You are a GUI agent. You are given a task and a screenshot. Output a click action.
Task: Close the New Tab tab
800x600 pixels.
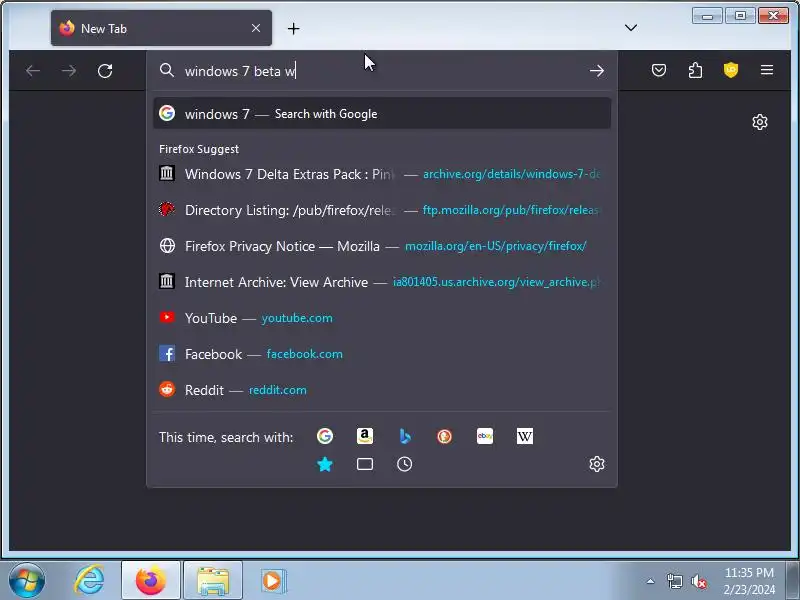click(x=256, y=28)
